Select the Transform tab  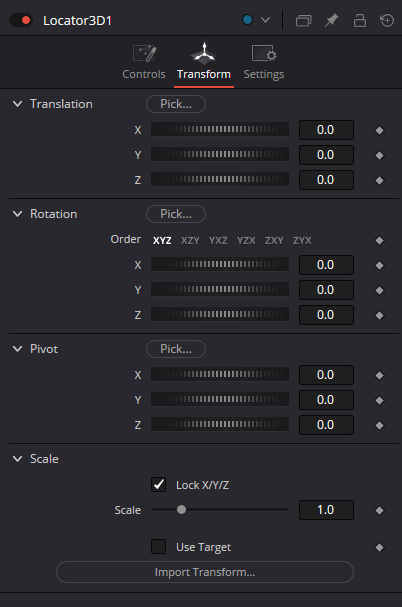tap(204, 63)
